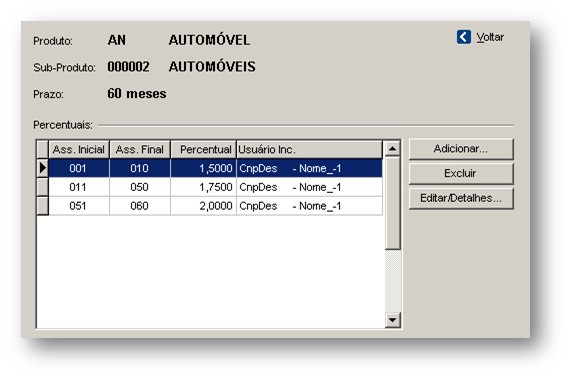Click the Adicionar... button
The width and height of the screenshot is (572, 380).
click(x=461, y=149)
